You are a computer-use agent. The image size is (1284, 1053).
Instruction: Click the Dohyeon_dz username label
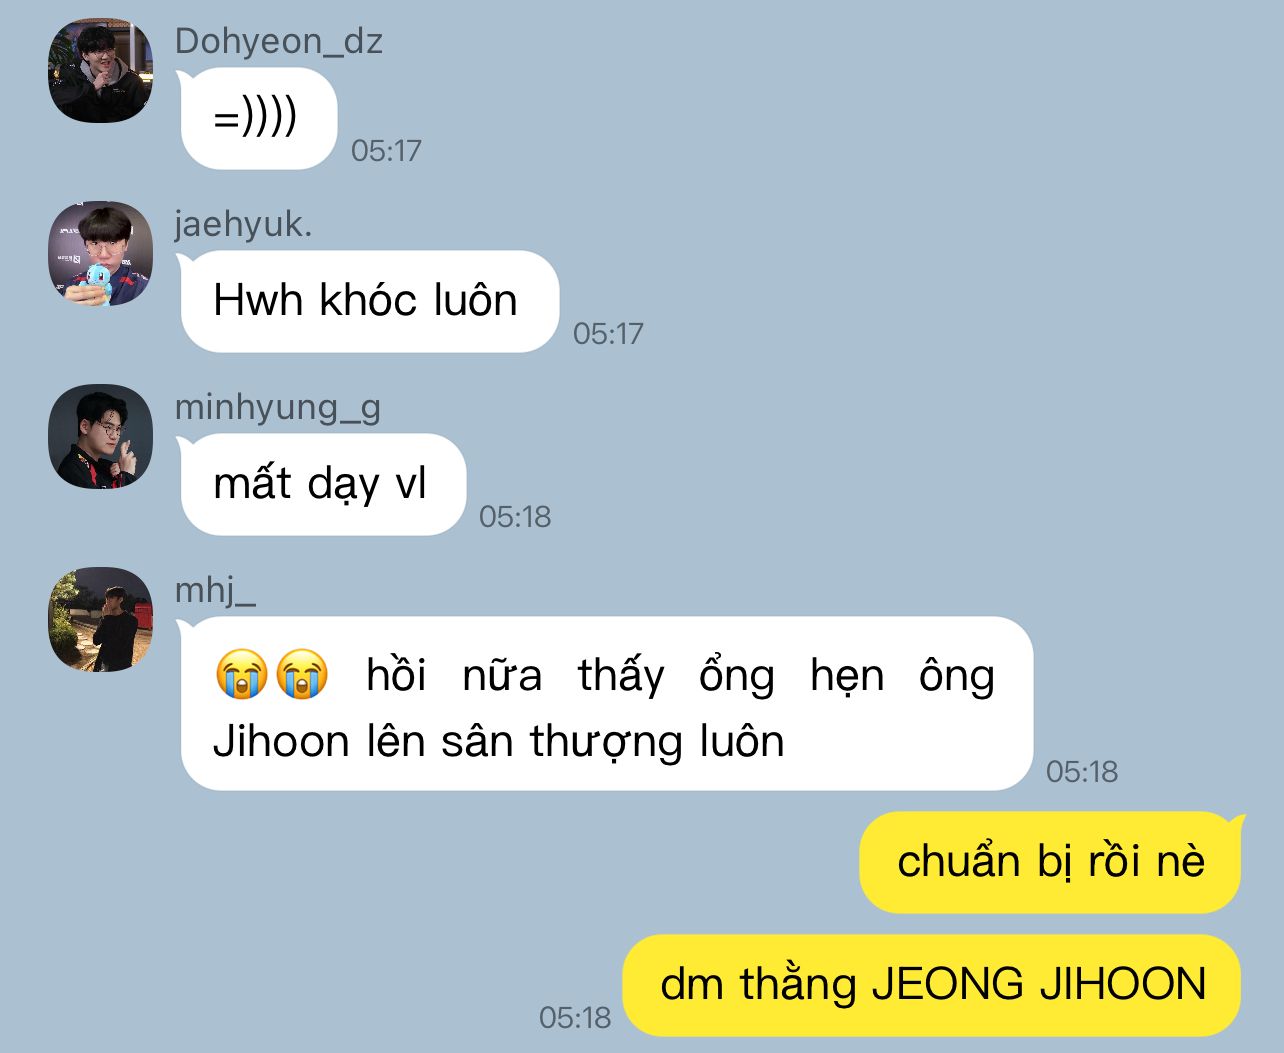(278, 41)
